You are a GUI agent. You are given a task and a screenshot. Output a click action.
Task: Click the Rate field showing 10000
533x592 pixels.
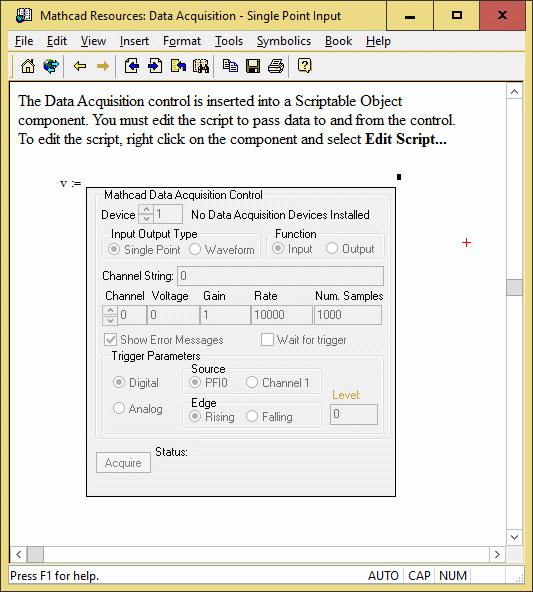pos(282,315)
